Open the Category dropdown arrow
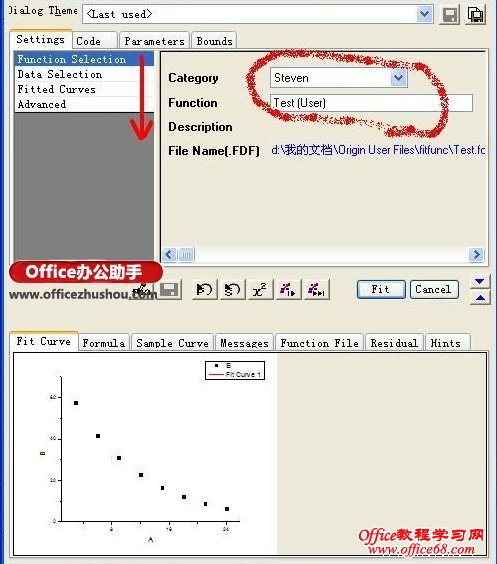 (x=398, y=78)
